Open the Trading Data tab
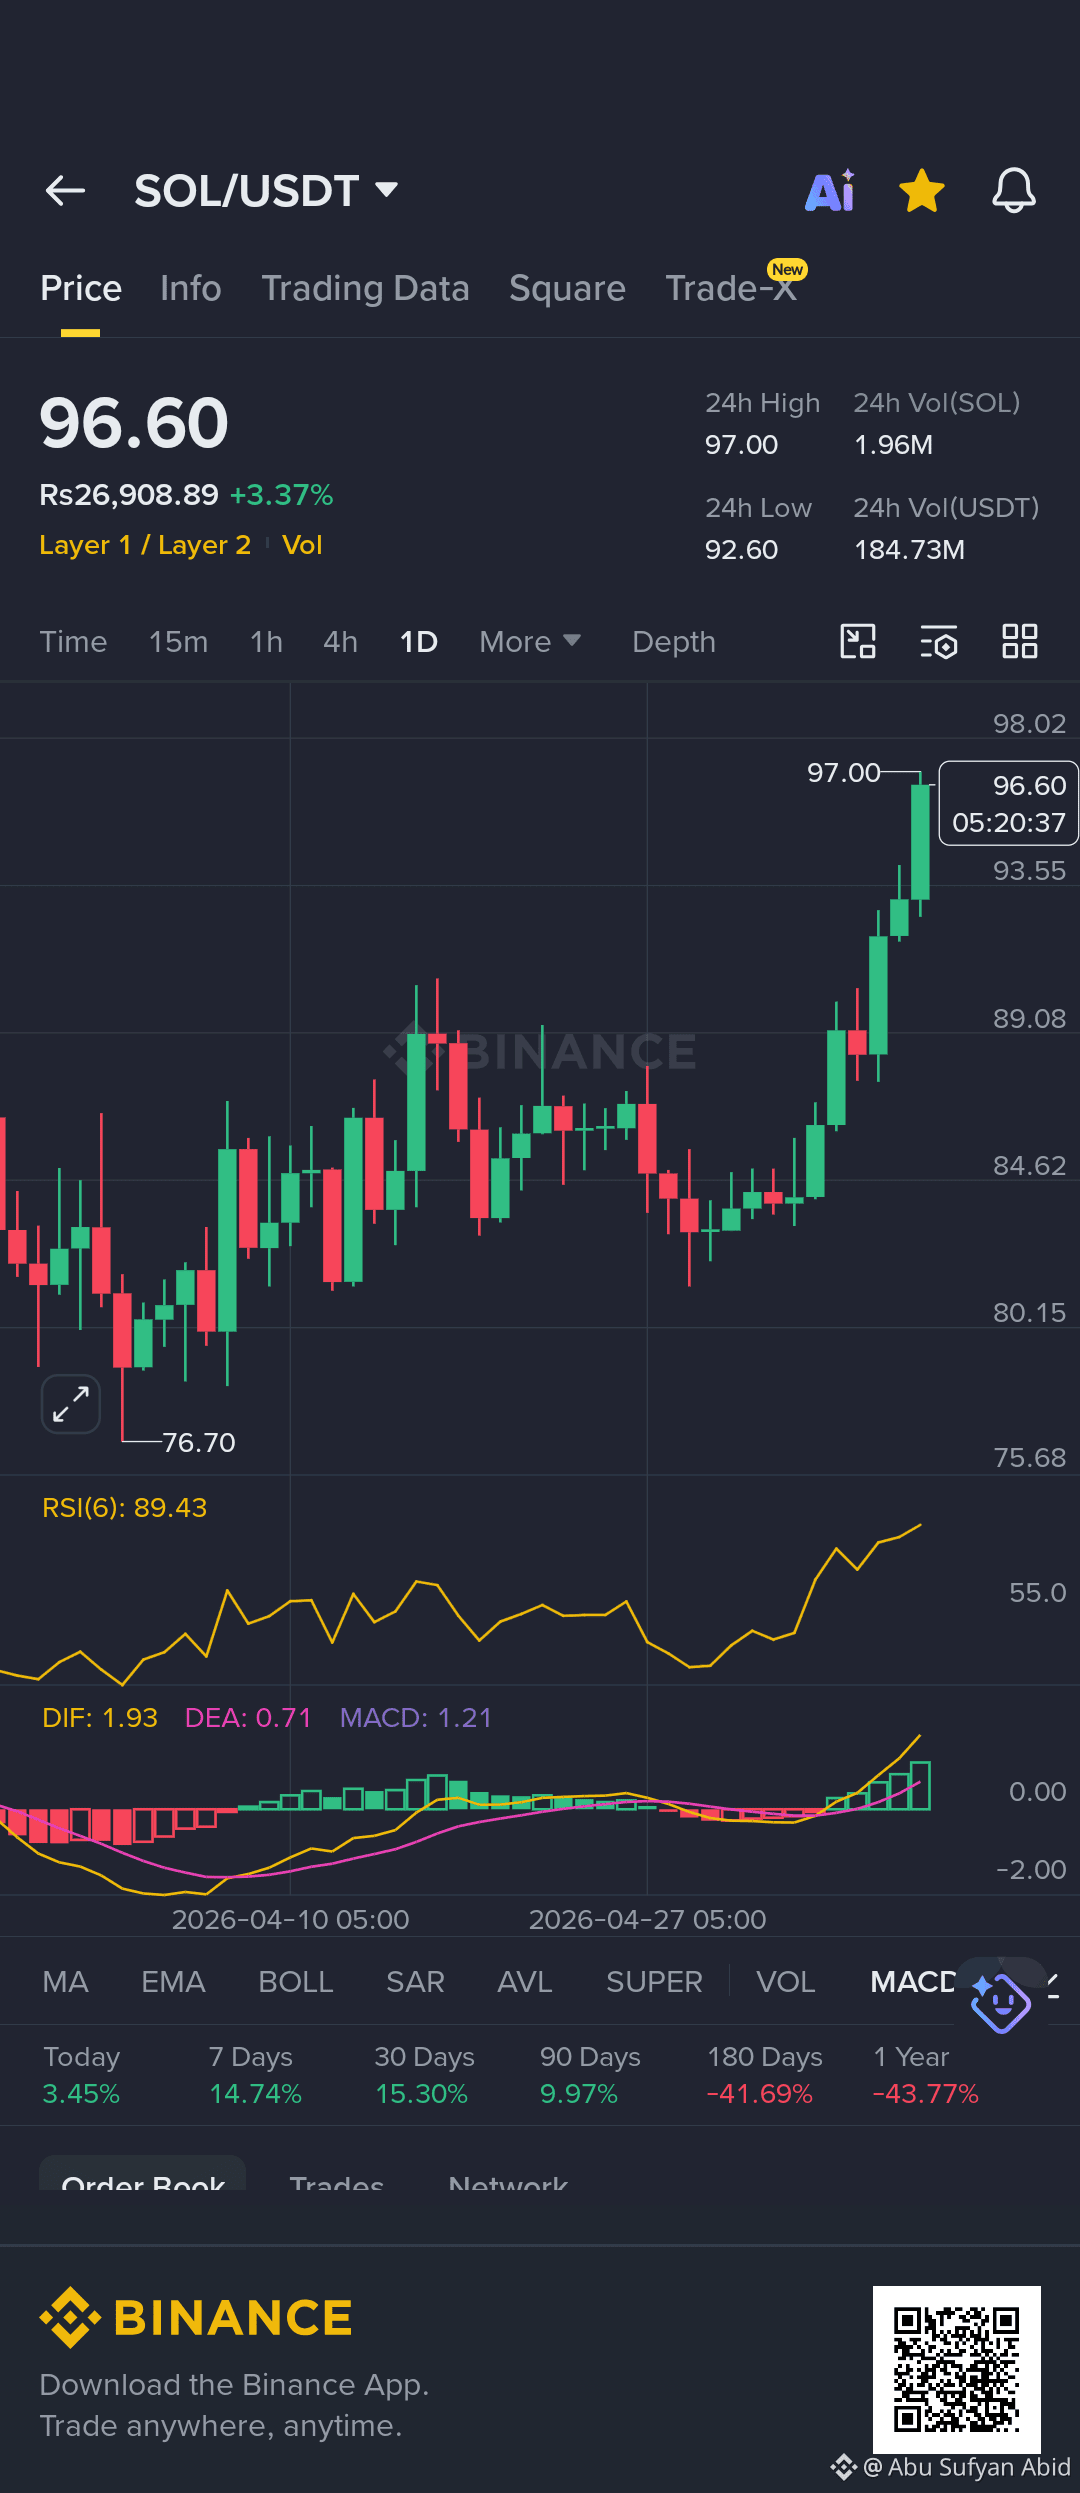 tap(365, 288)
